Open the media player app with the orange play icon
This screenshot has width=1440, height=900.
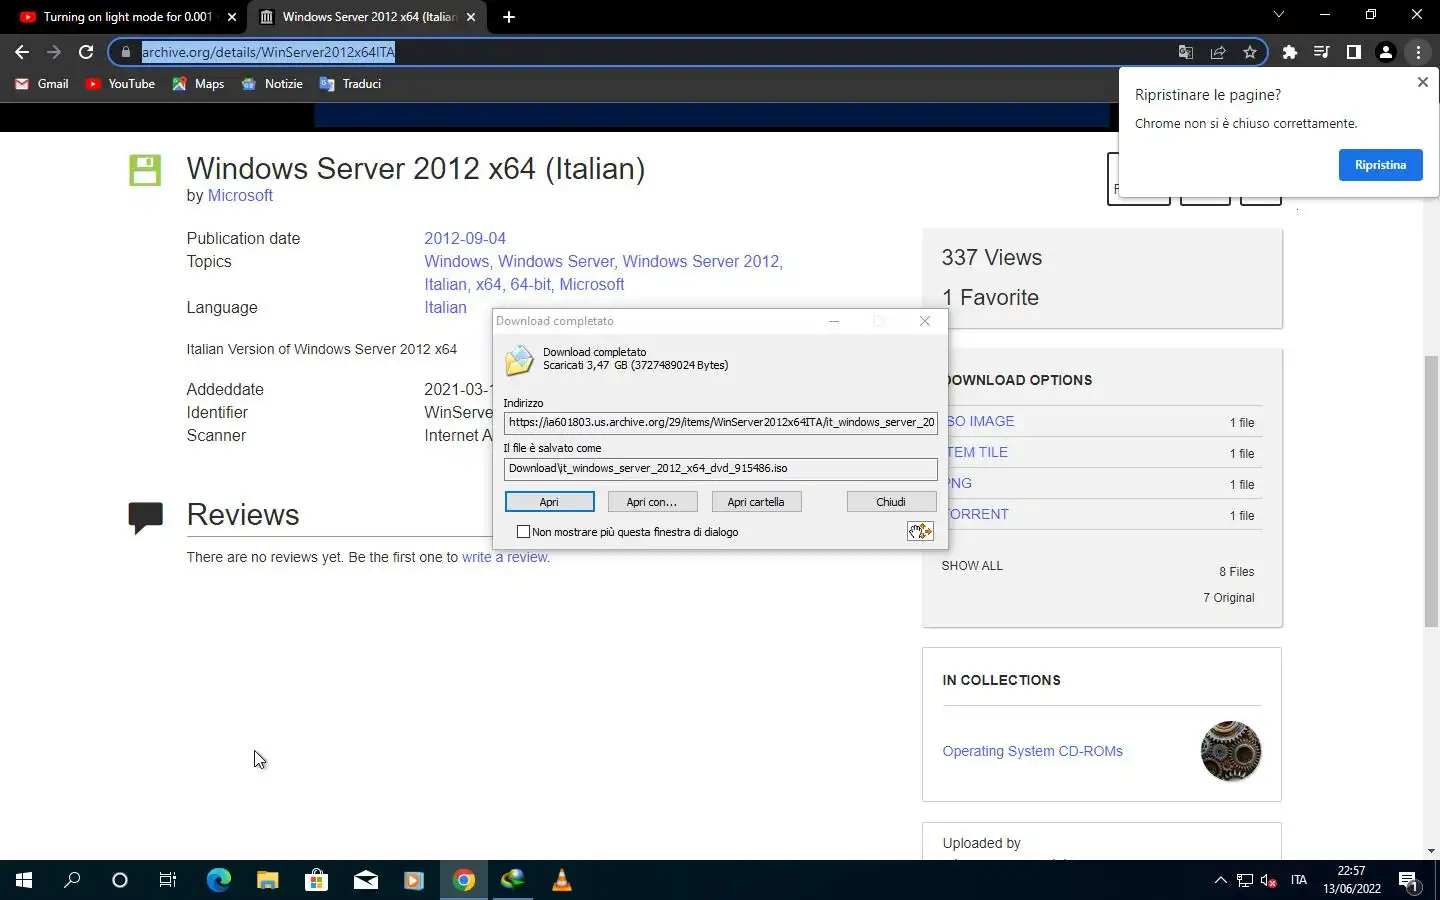[x=414, y=880]
